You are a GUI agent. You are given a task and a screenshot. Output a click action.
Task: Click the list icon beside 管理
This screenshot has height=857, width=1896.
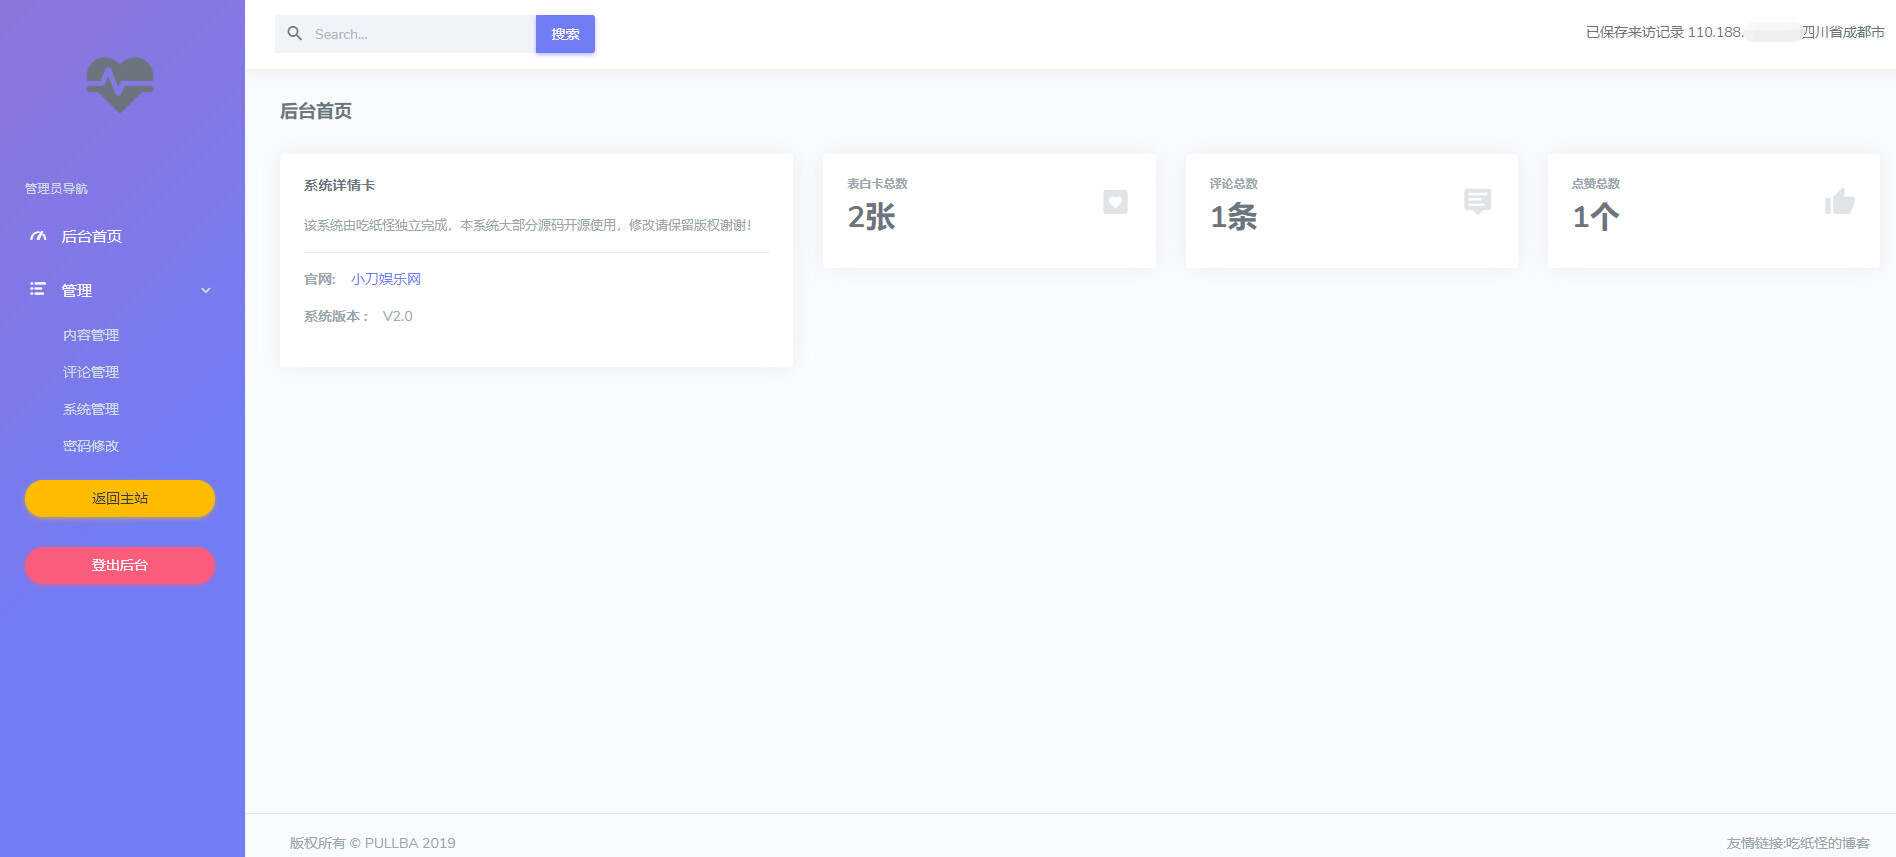[38, 290]
